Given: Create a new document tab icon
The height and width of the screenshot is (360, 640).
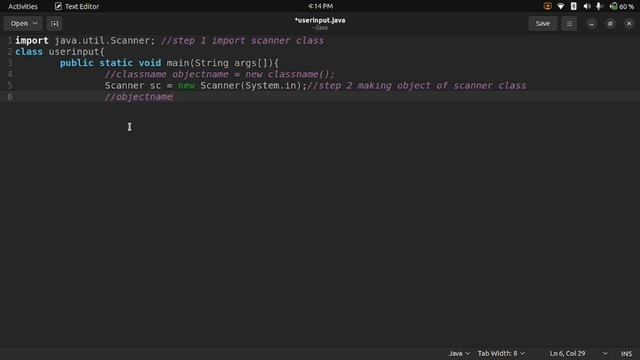Looking at the screenshot, I should click(x=54, y=24).
